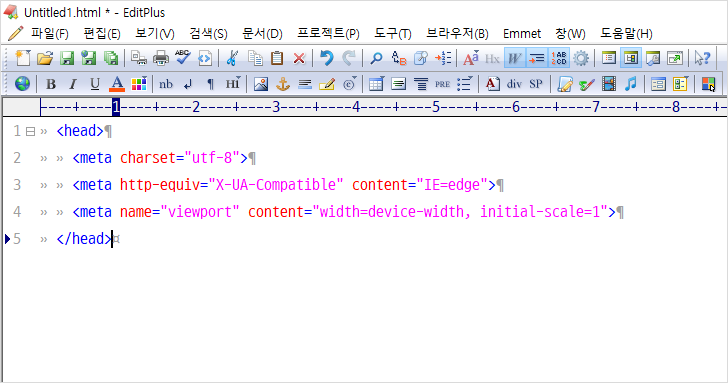Click the Find magnifier icon
728x383 pixels.
pos(376,58)
